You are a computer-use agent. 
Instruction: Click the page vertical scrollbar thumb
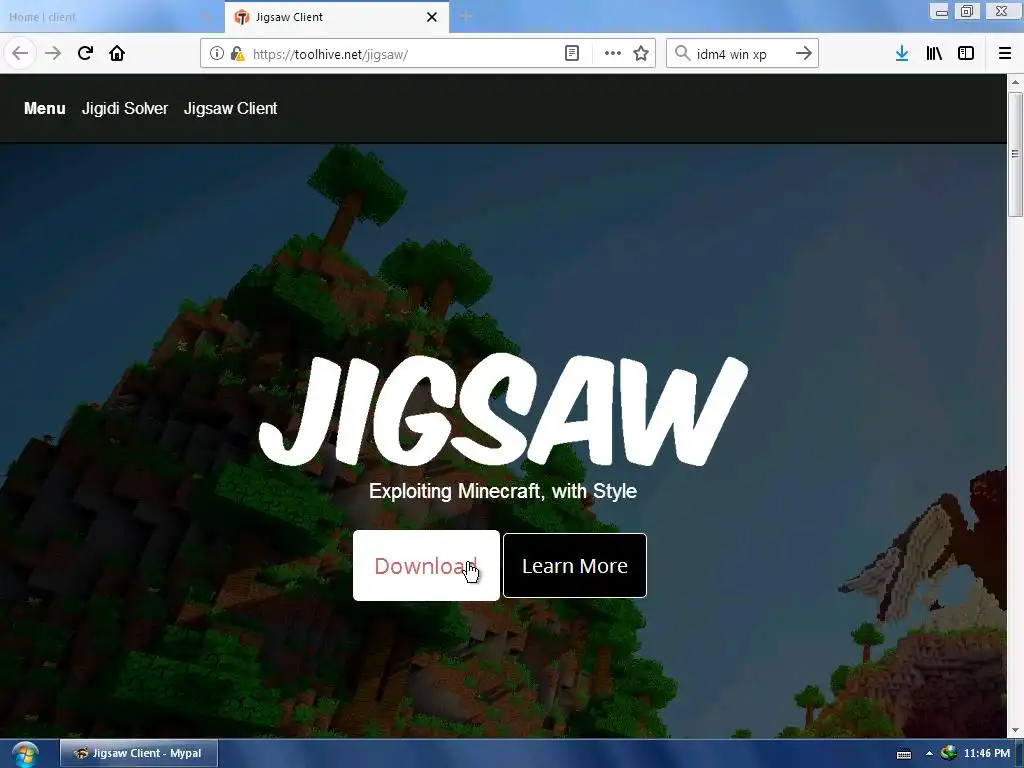click(1015, 154)
